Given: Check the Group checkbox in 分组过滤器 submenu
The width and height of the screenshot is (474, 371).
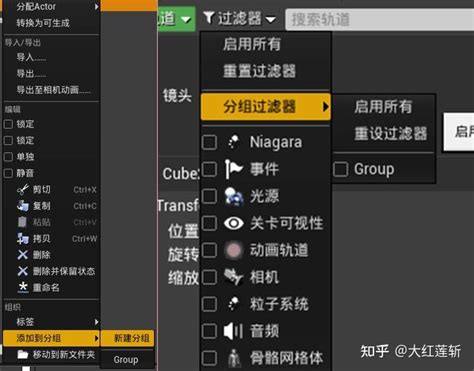Looking at the screenshot, I should point(341,169).
